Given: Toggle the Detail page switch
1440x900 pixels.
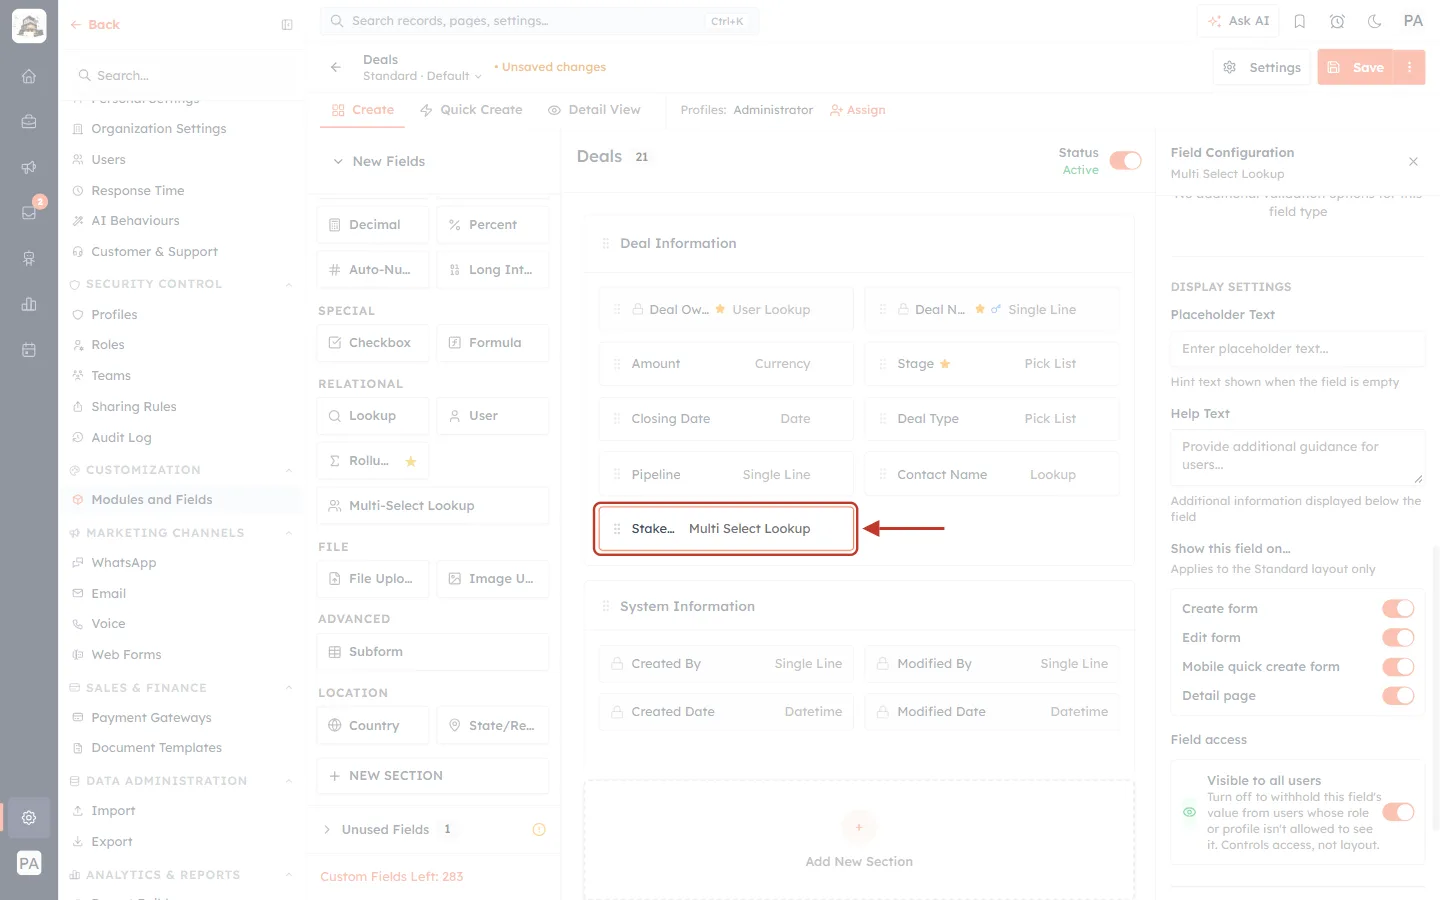Looking at the screenshot, I should pos(1398,695).
